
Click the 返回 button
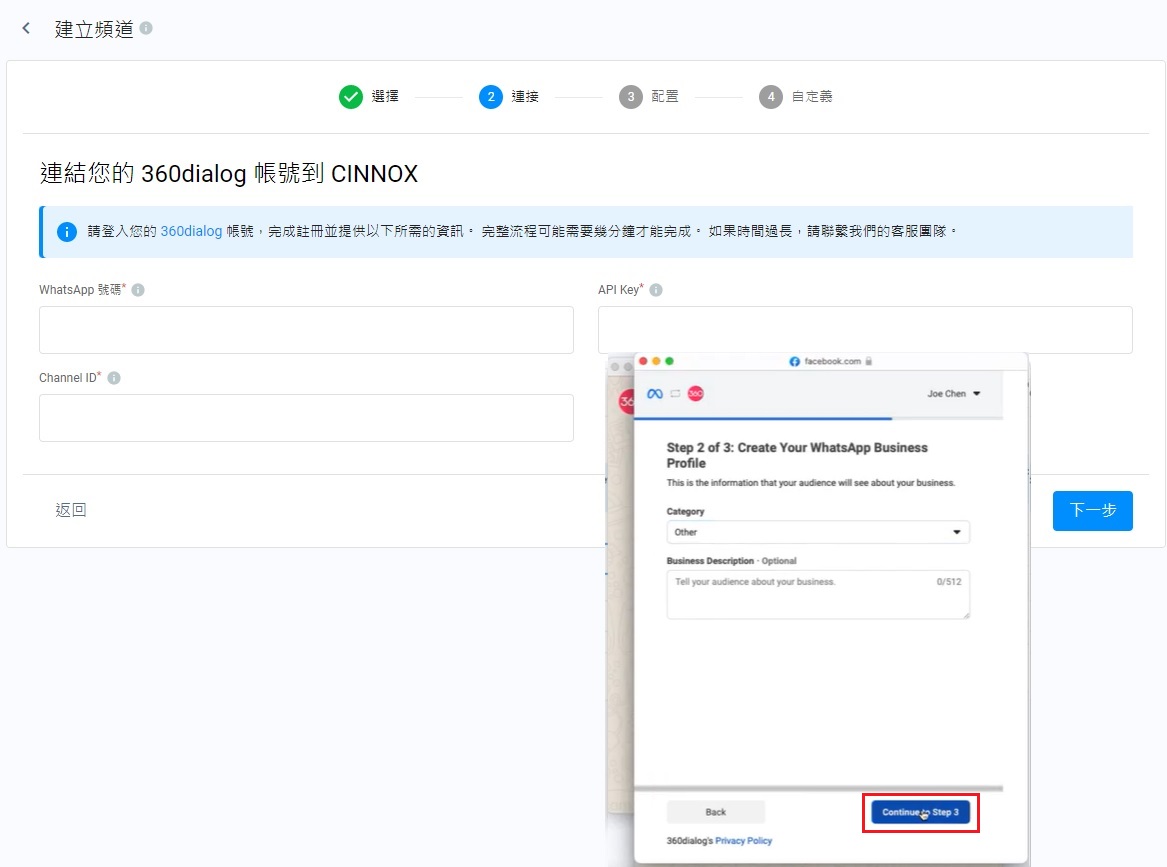coord(71,510)
